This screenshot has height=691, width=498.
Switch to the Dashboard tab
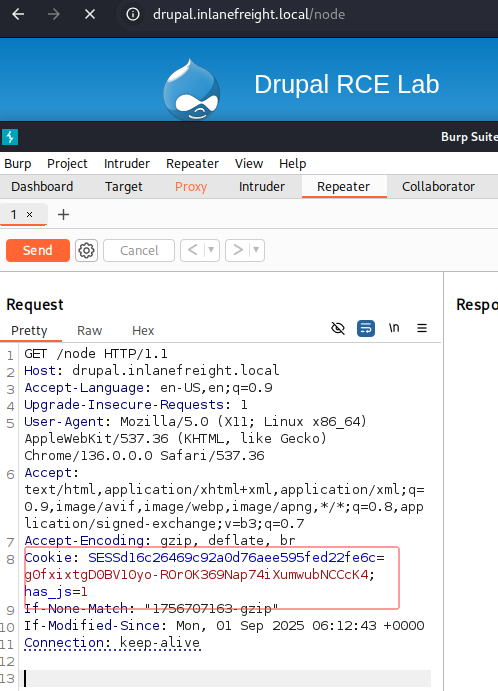point(42,187)
